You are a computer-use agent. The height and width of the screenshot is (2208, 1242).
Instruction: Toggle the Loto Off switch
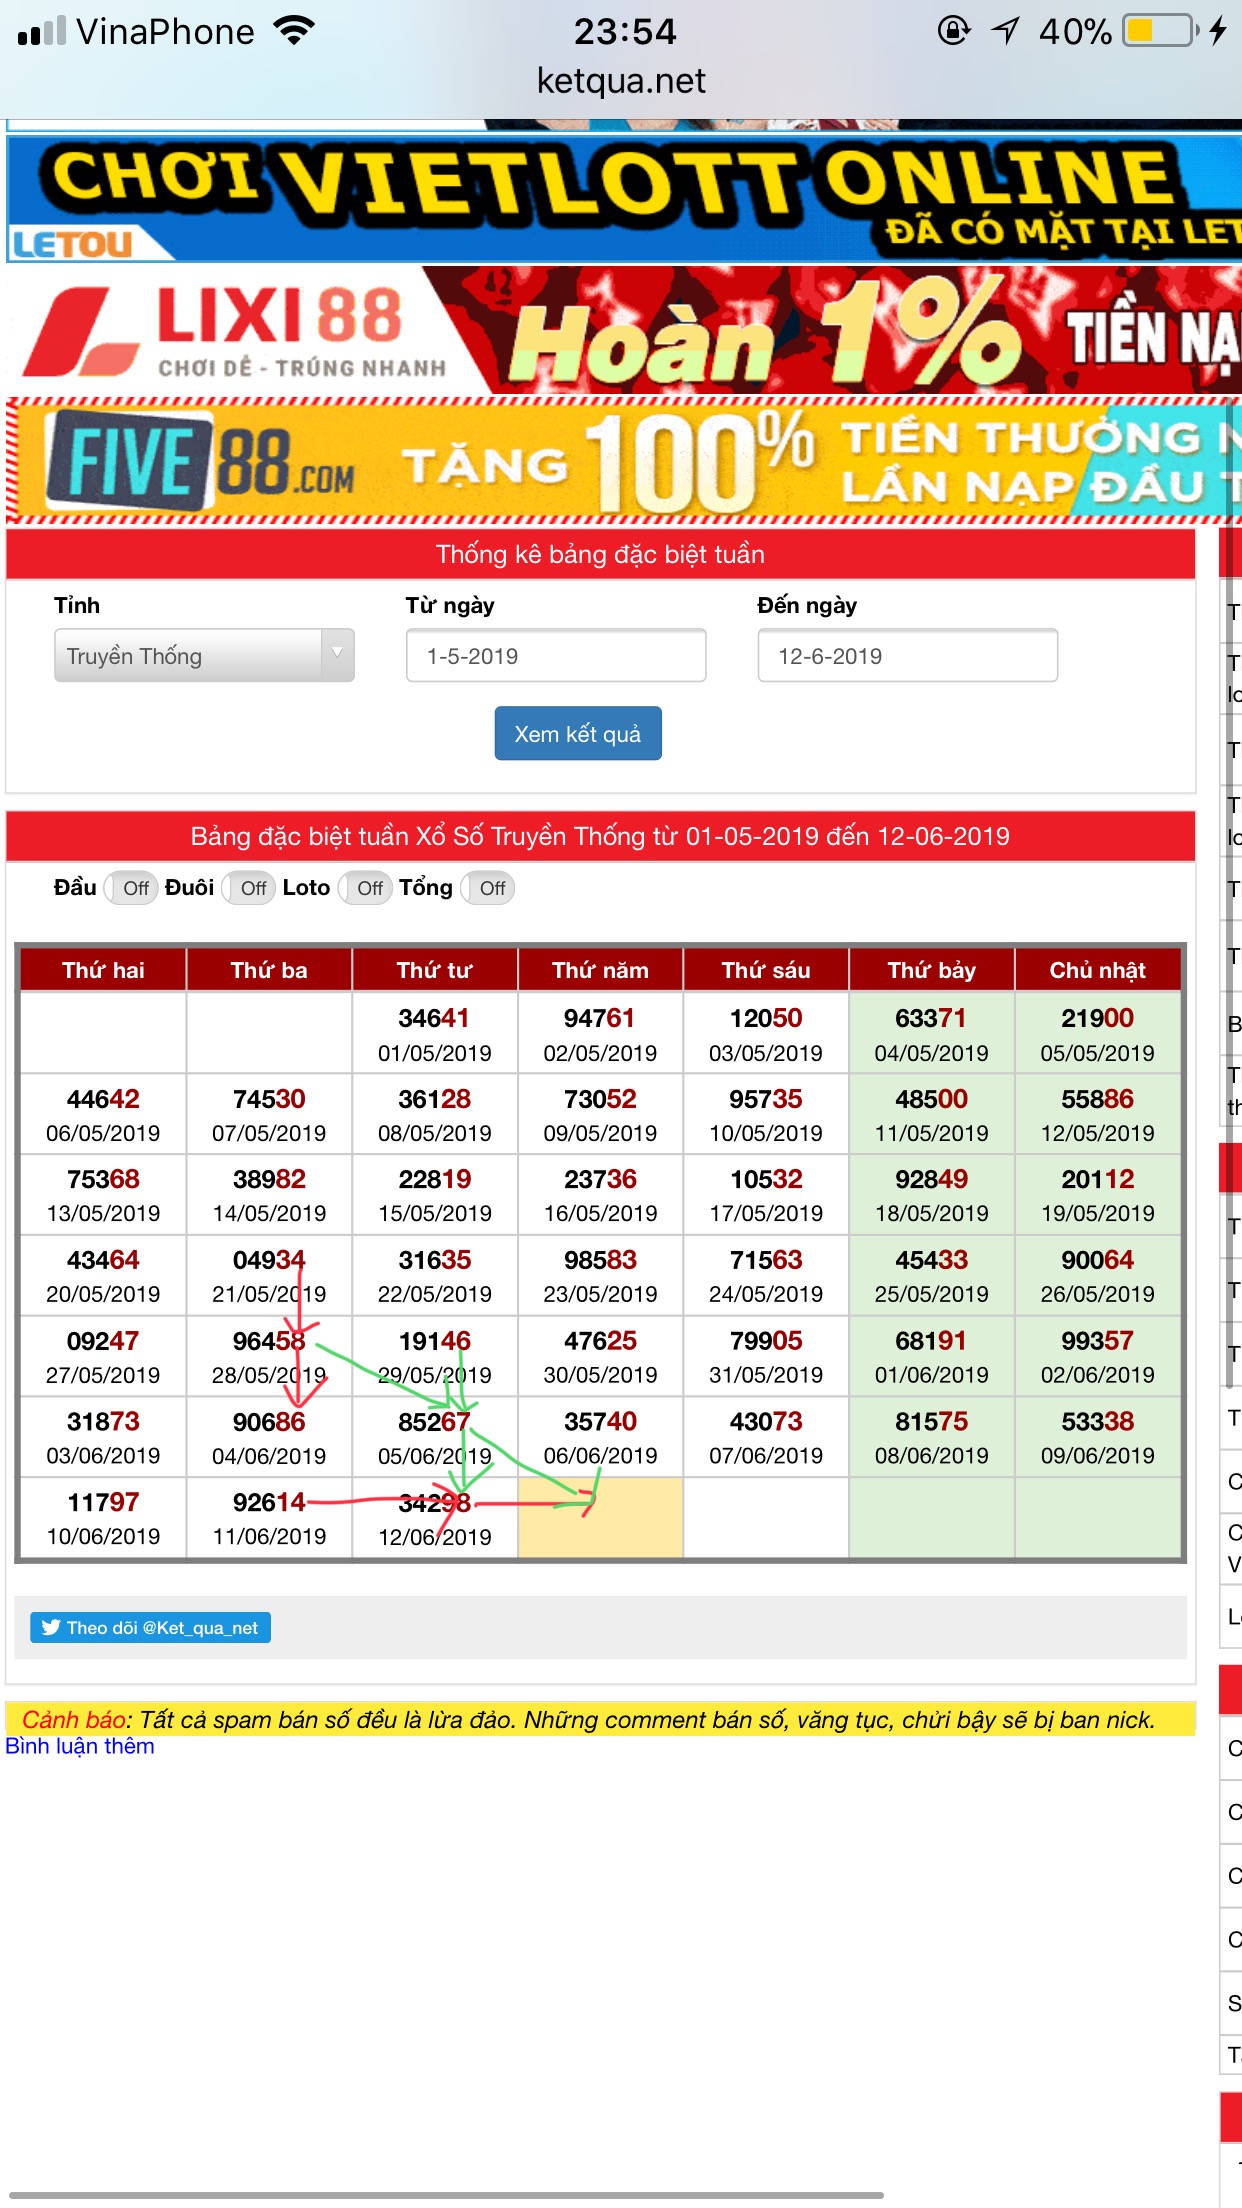coord(365,888)
